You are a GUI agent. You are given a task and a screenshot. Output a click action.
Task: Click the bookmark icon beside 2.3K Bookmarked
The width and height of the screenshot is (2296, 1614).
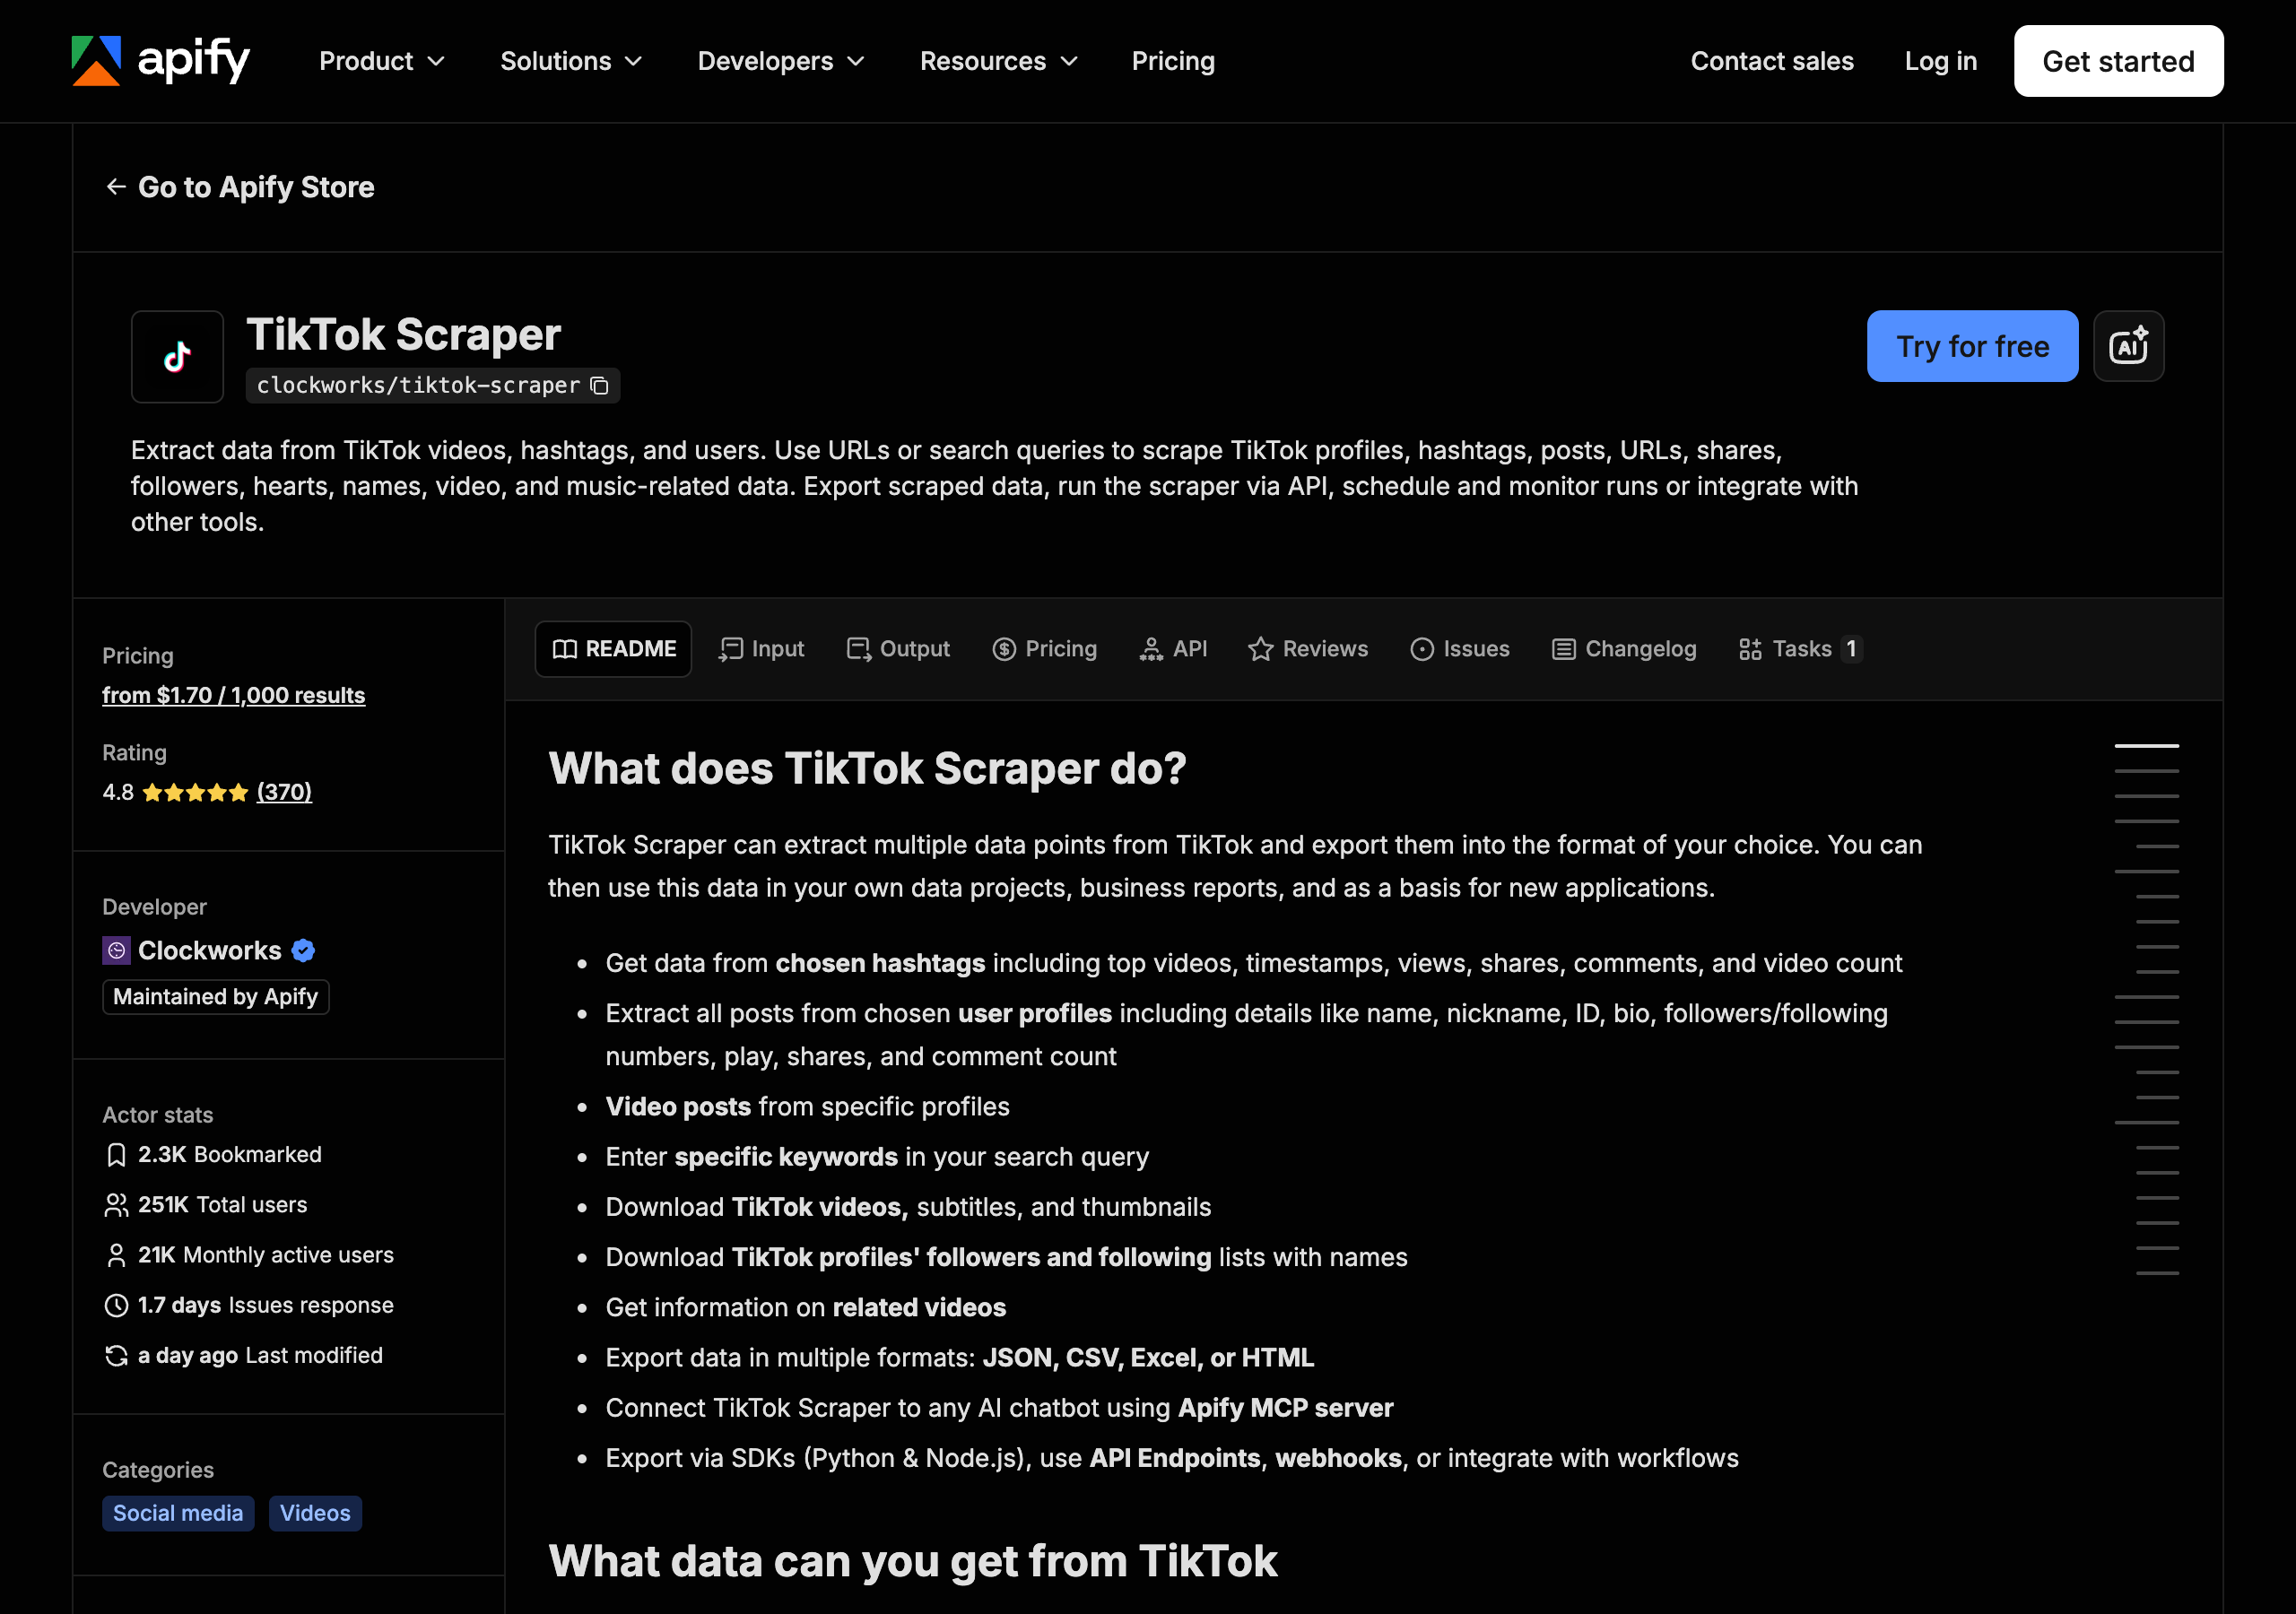click(x=116, y=1155)
